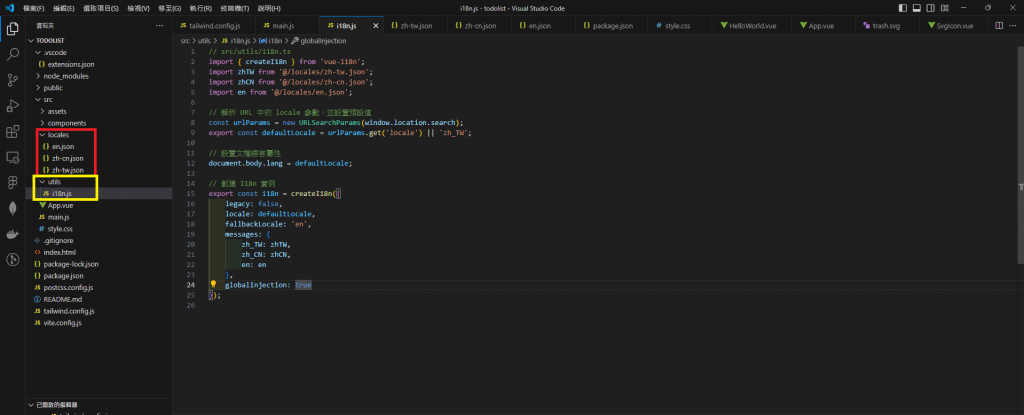Image resolution: width=1024 pixels, height=415 pixels.
Task: Open the Remote Explorer view
Action: point(12,157)
